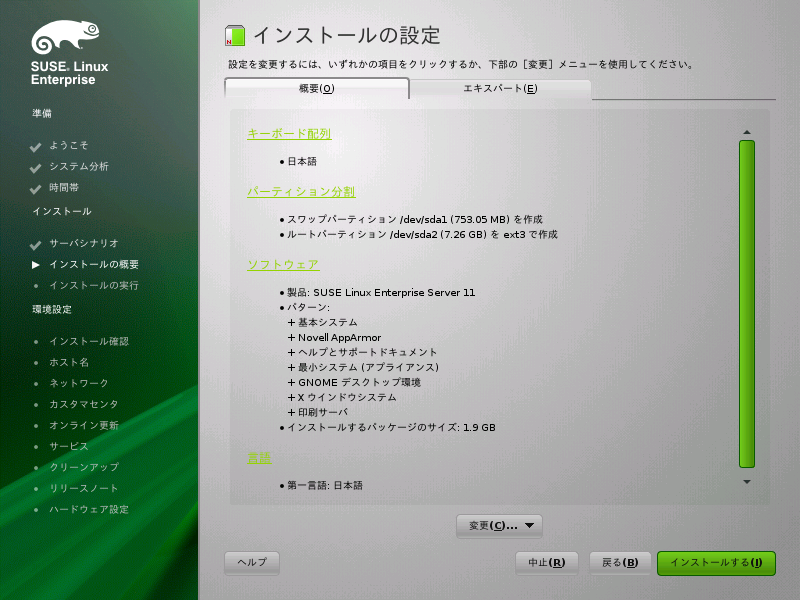Click sidebar step システム分析 text
This screenshot has height=600, width=800.
click(79, 166)
